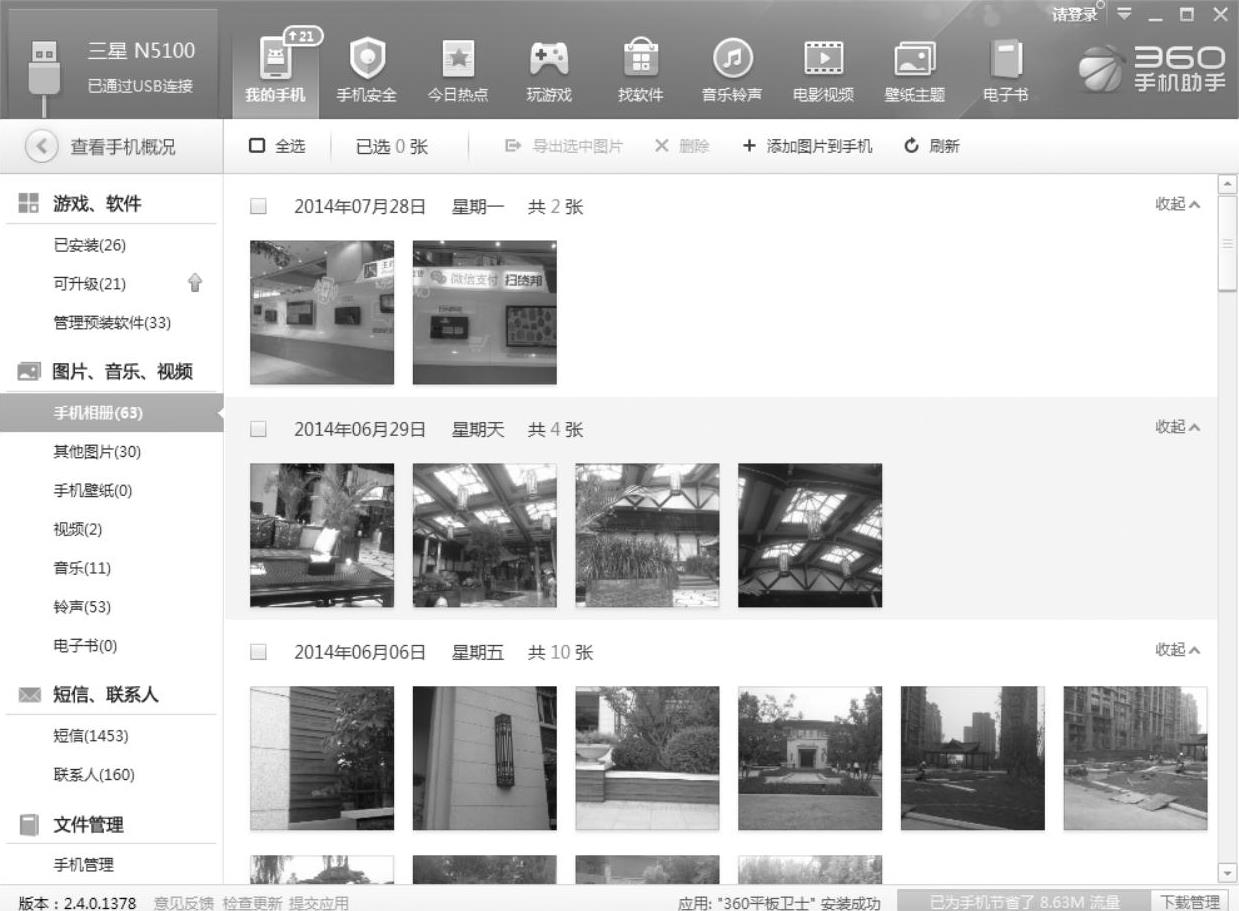
Task: Click 意见反馈 link in status bar
Action: click(x=184, y=903)
